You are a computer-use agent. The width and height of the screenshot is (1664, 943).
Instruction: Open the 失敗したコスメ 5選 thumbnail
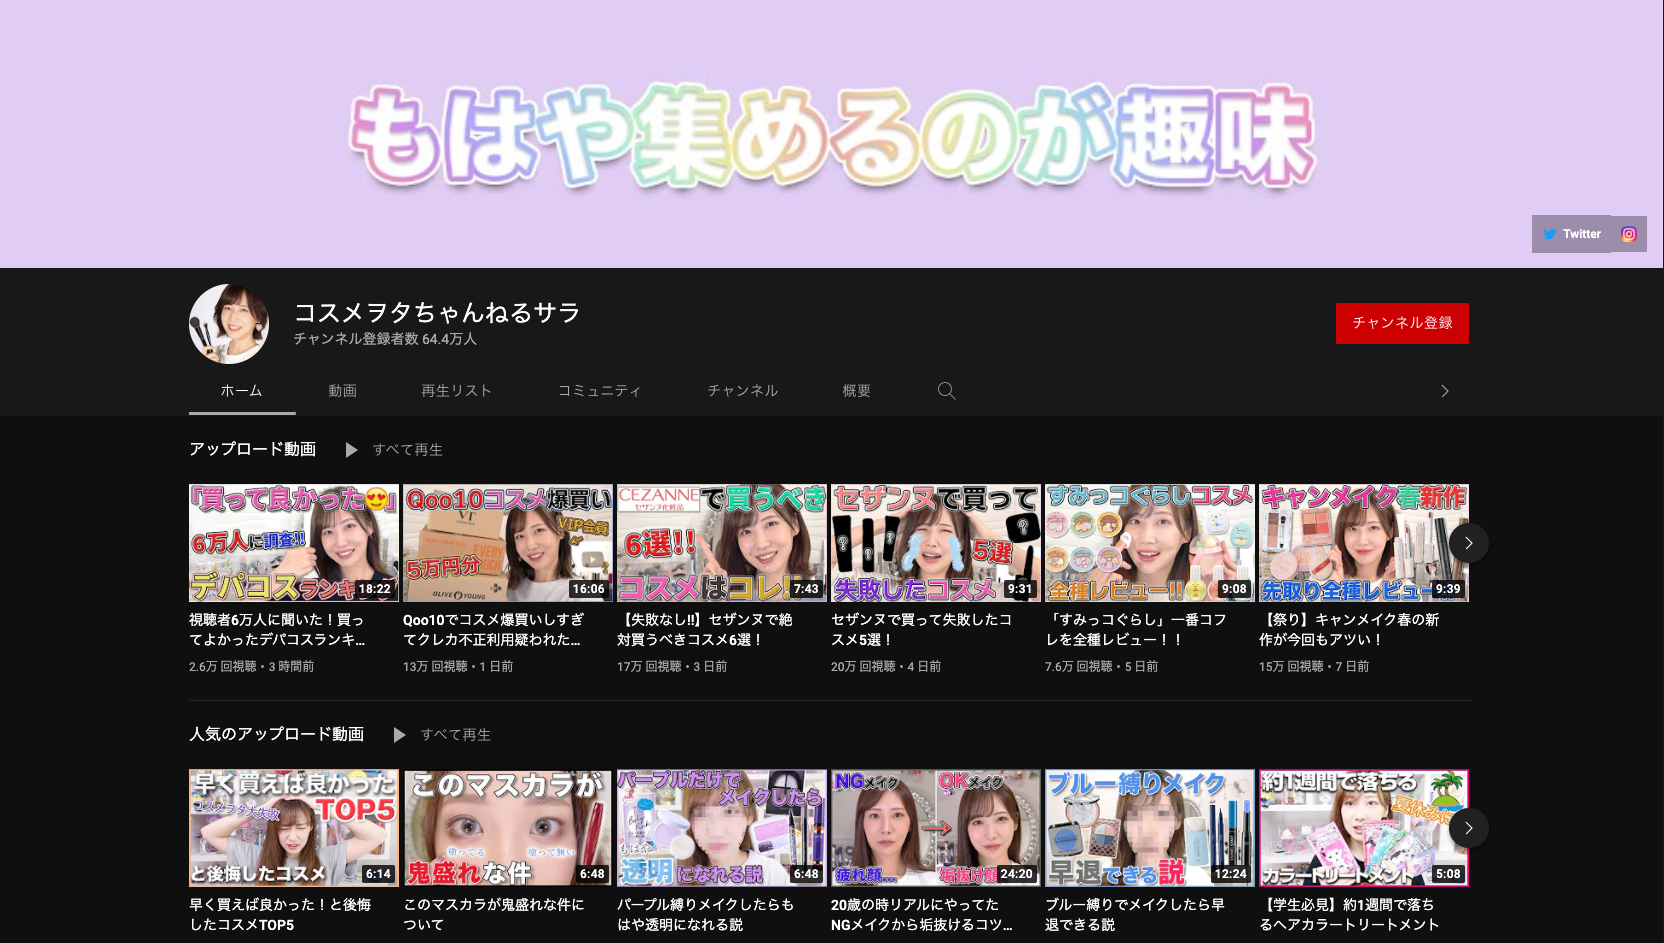(x=936, y=543)
